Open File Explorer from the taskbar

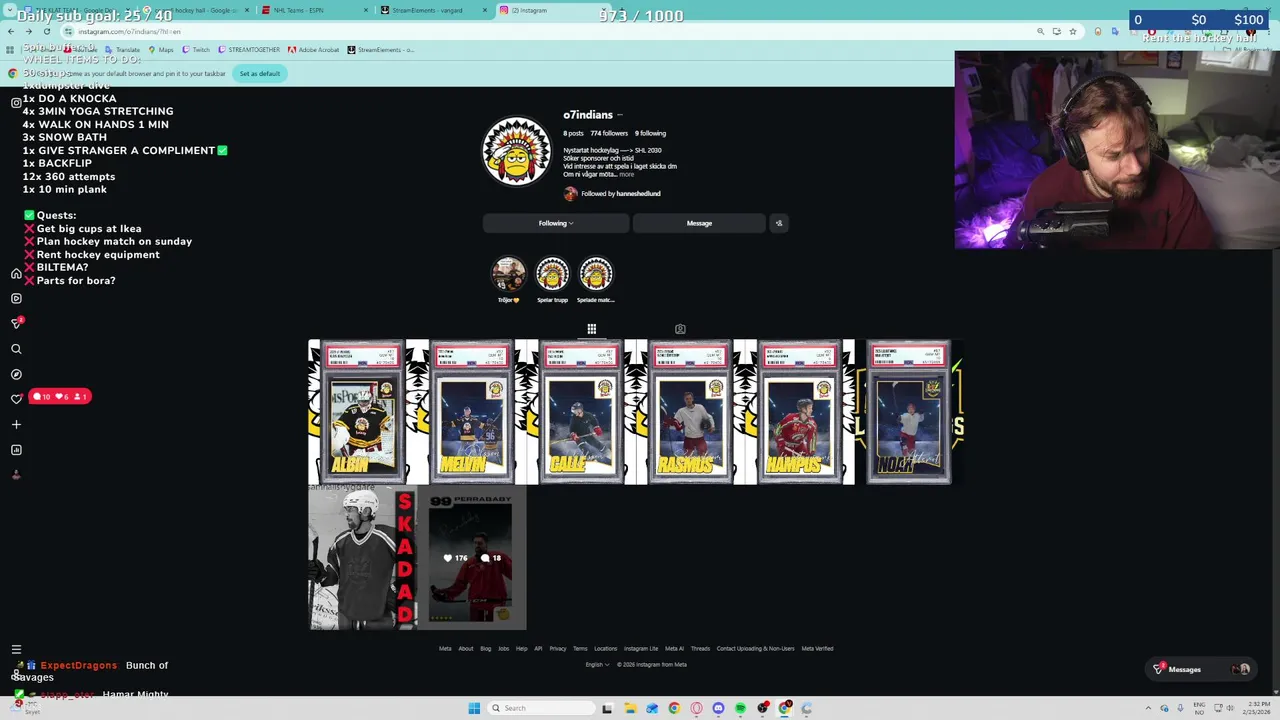(x=630, y=708)
